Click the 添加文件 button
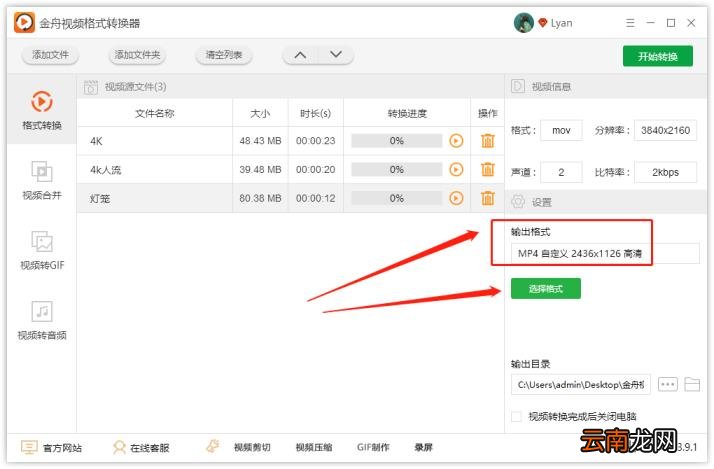714x469 pixels. pos(50,55)
